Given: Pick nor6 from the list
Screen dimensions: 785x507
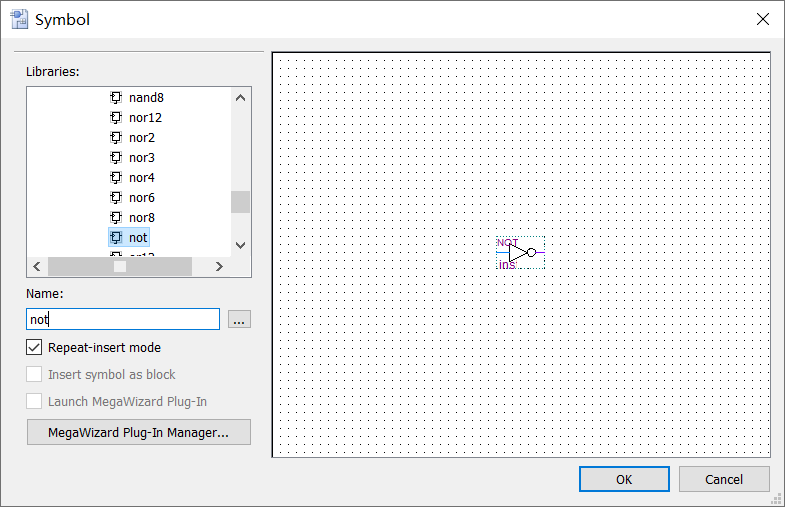Looking at the screenshot, I should click(x=142, y=198).
